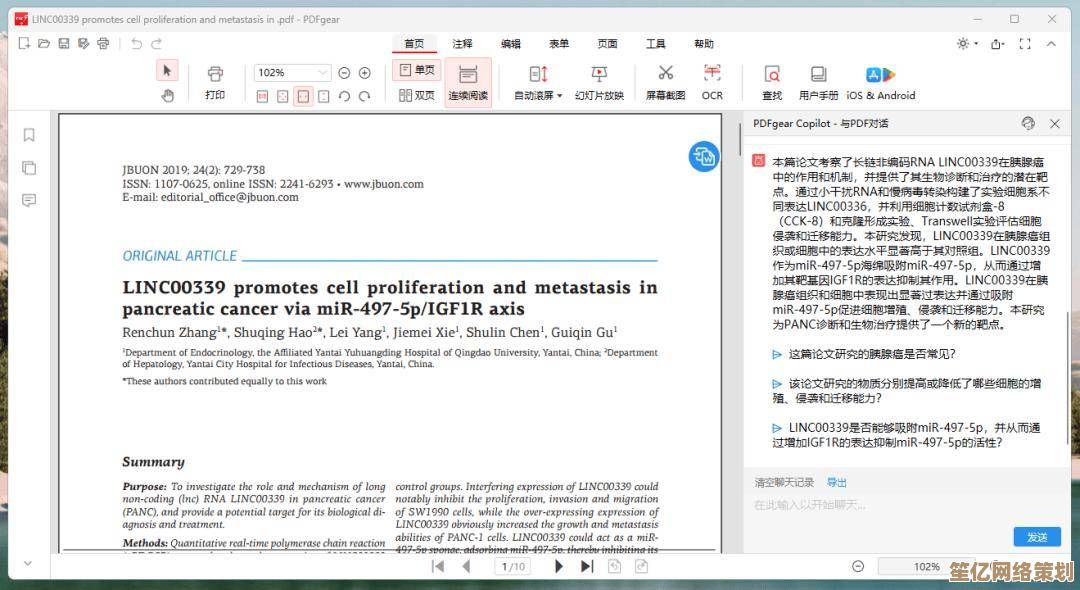Viewport: 1080px width, 590px height.
Task: Open a file with the folder icon
Action: tap(44, 43)
